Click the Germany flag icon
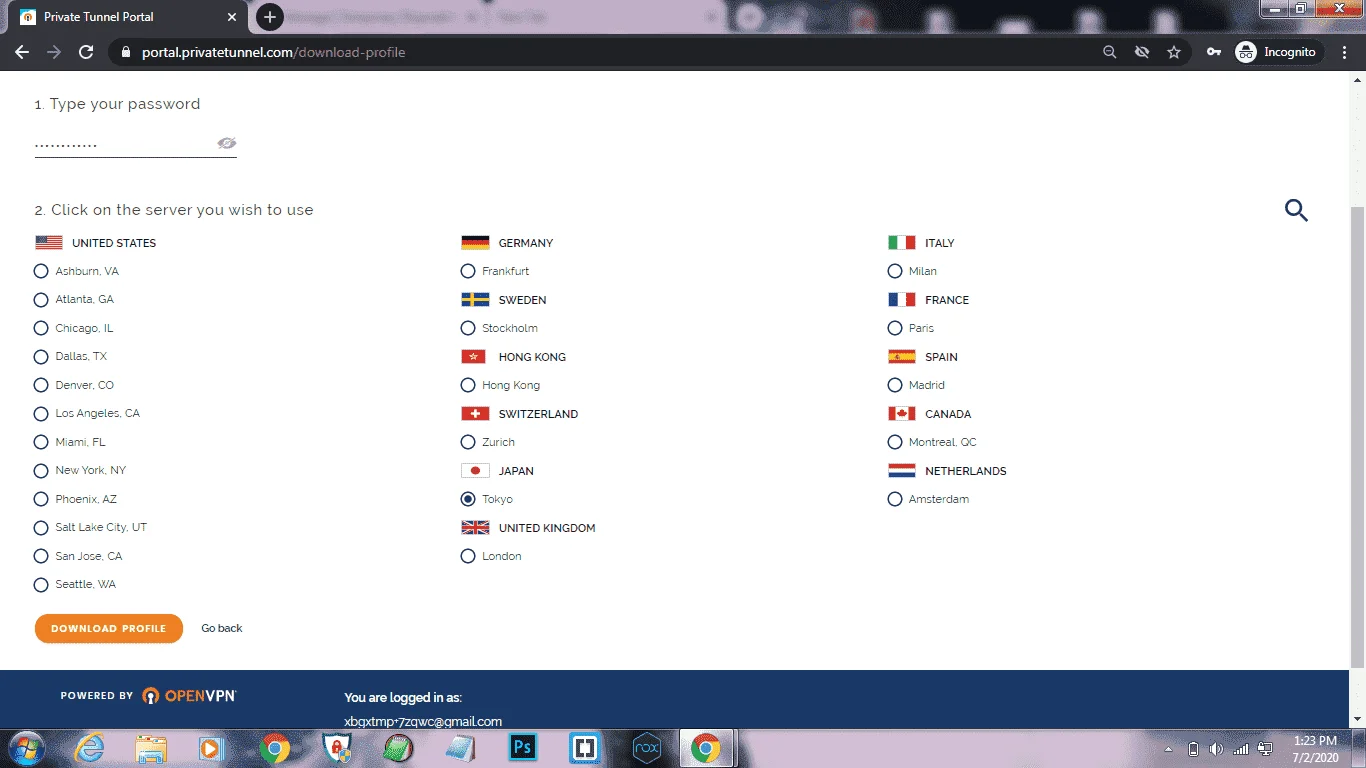Viewport: 1366px width, 768px height. click(475, 243)
